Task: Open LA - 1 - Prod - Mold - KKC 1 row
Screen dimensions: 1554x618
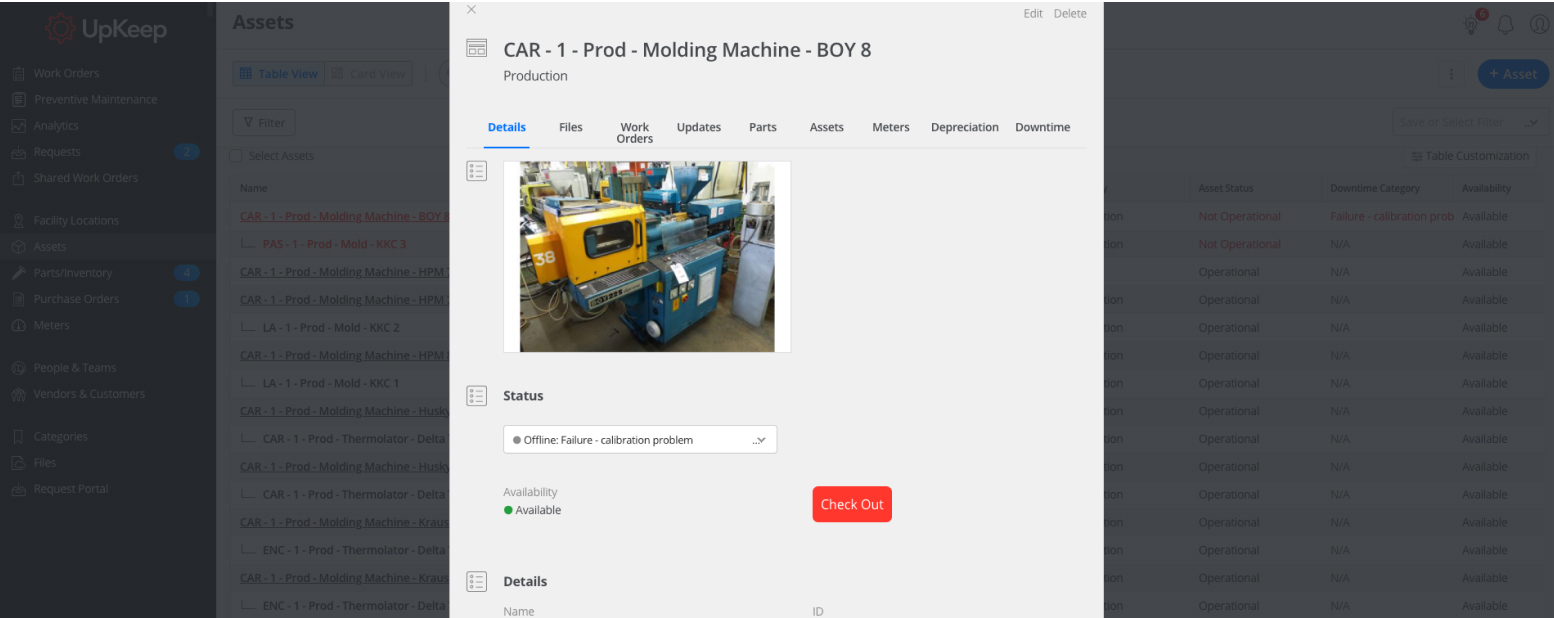Action: (x=331, y=383)
